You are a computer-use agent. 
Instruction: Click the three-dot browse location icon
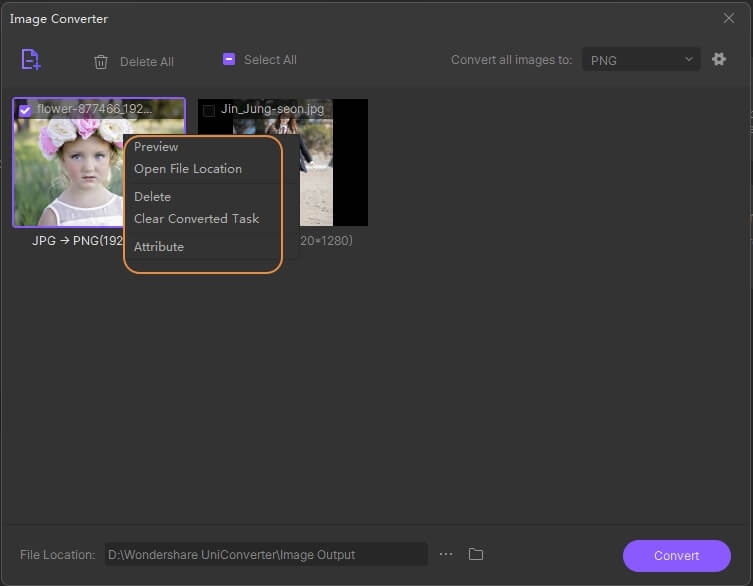[446, 554]
